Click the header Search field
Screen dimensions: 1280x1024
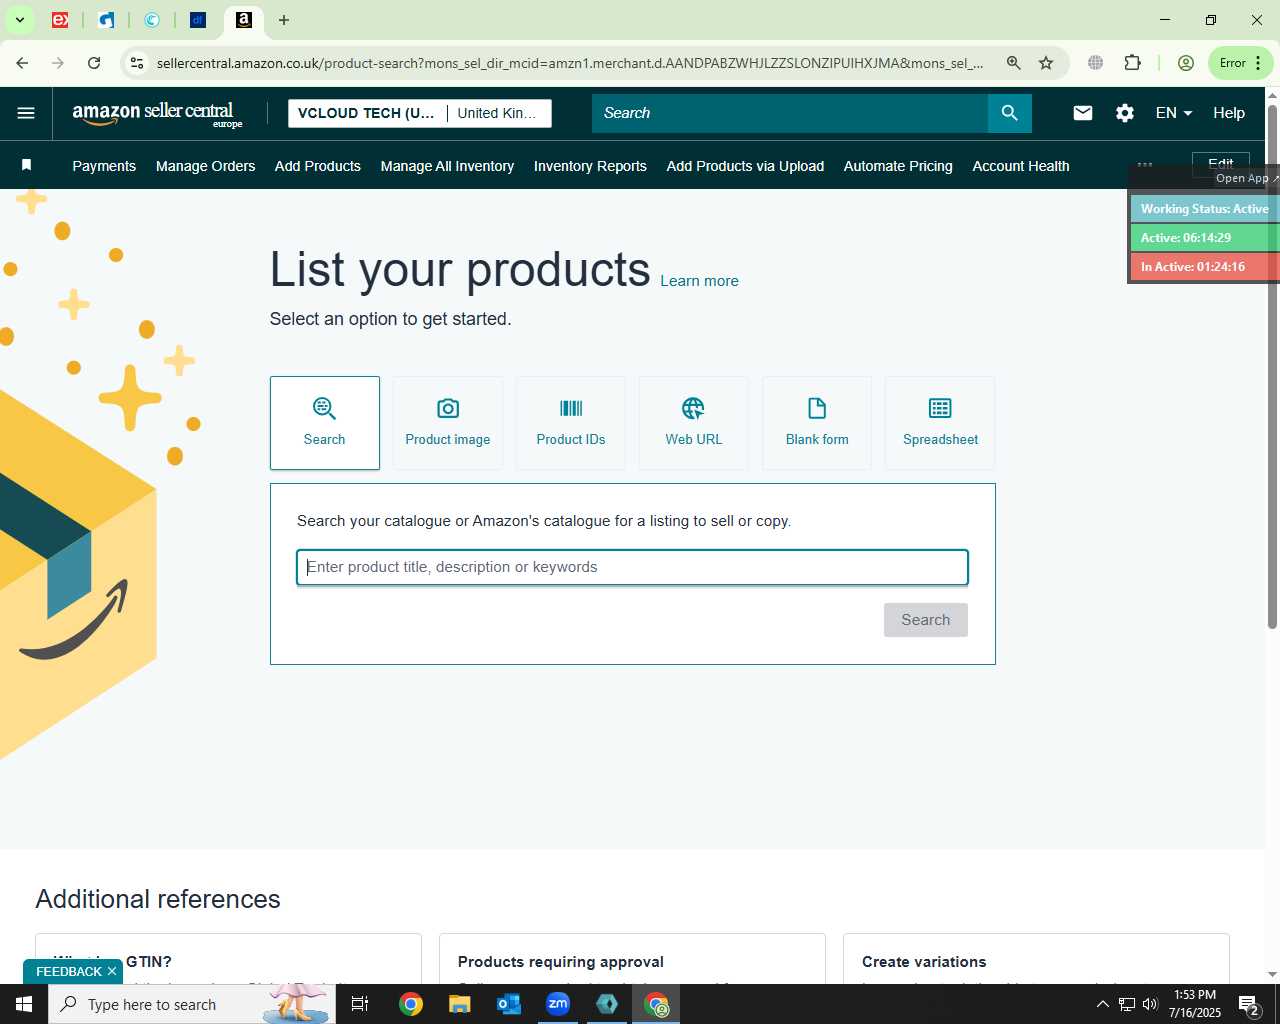click(x=790, y=113)
